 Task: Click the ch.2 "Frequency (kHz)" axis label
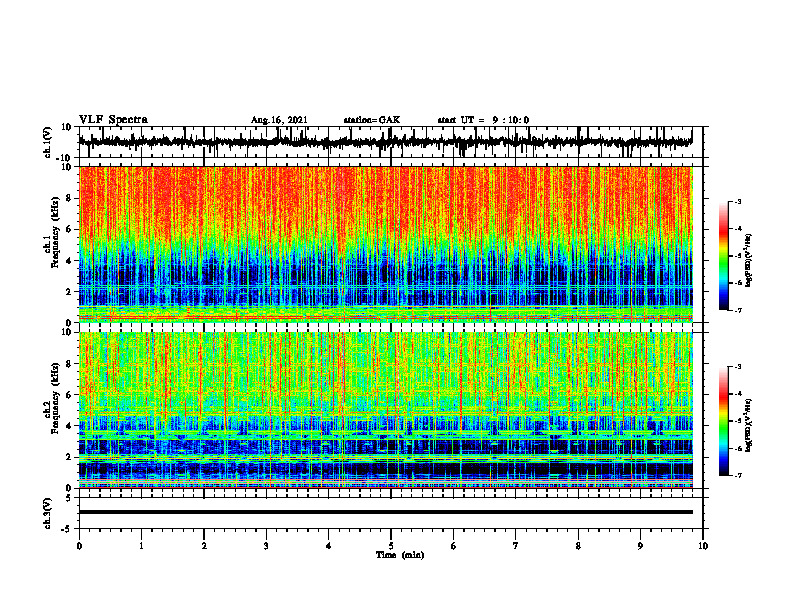56,398
